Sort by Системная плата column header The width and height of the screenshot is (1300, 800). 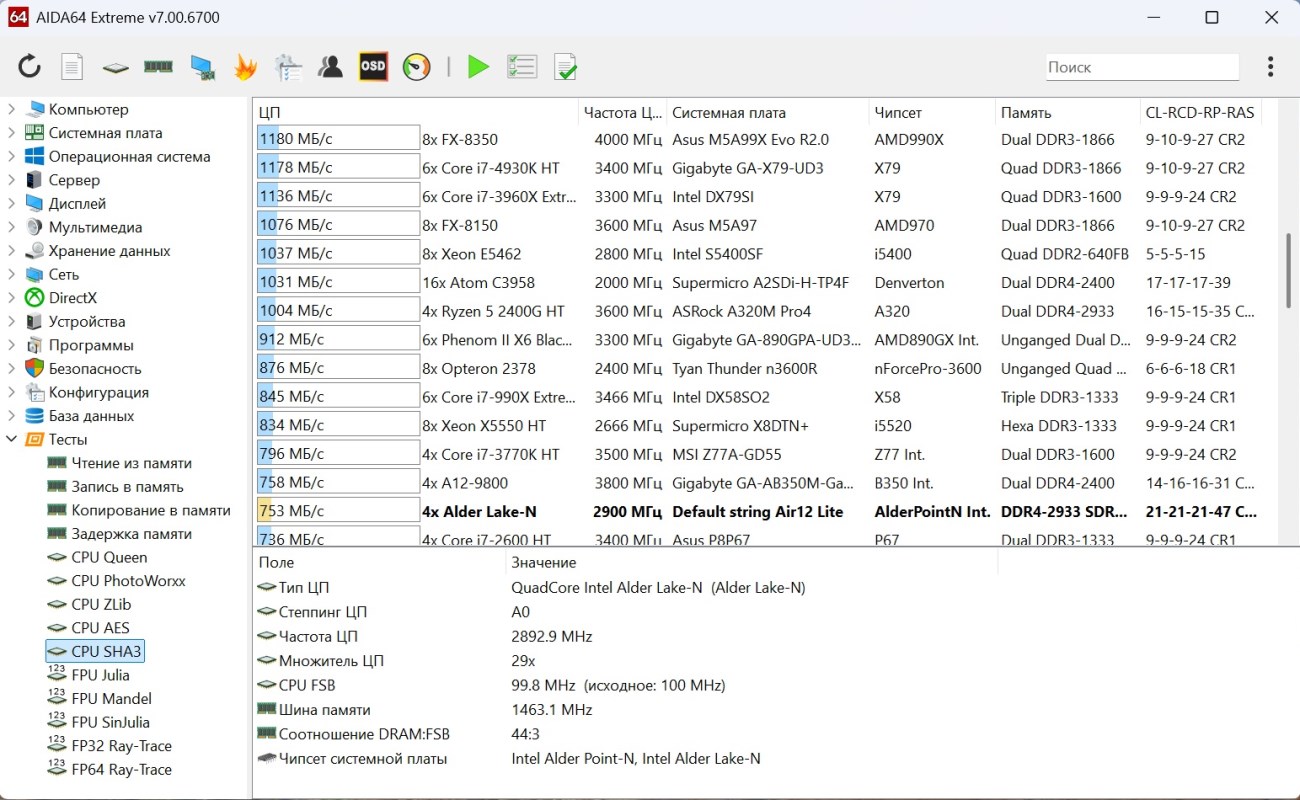729,113
